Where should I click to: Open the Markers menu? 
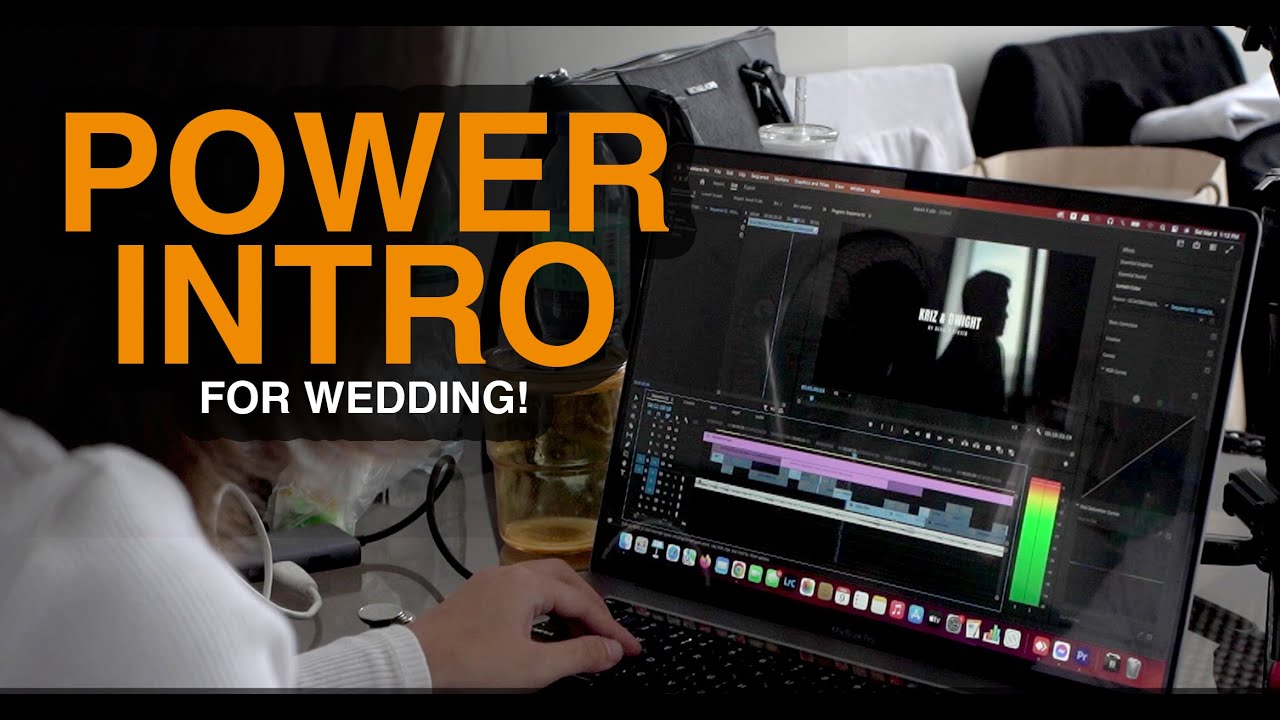tap(781, 180)
